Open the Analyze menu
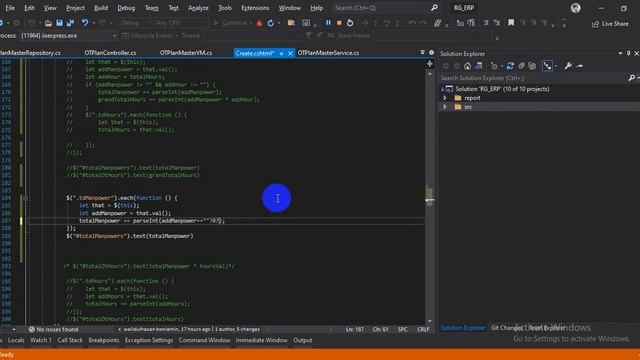640x360 pixels. (x=198, y=8)
